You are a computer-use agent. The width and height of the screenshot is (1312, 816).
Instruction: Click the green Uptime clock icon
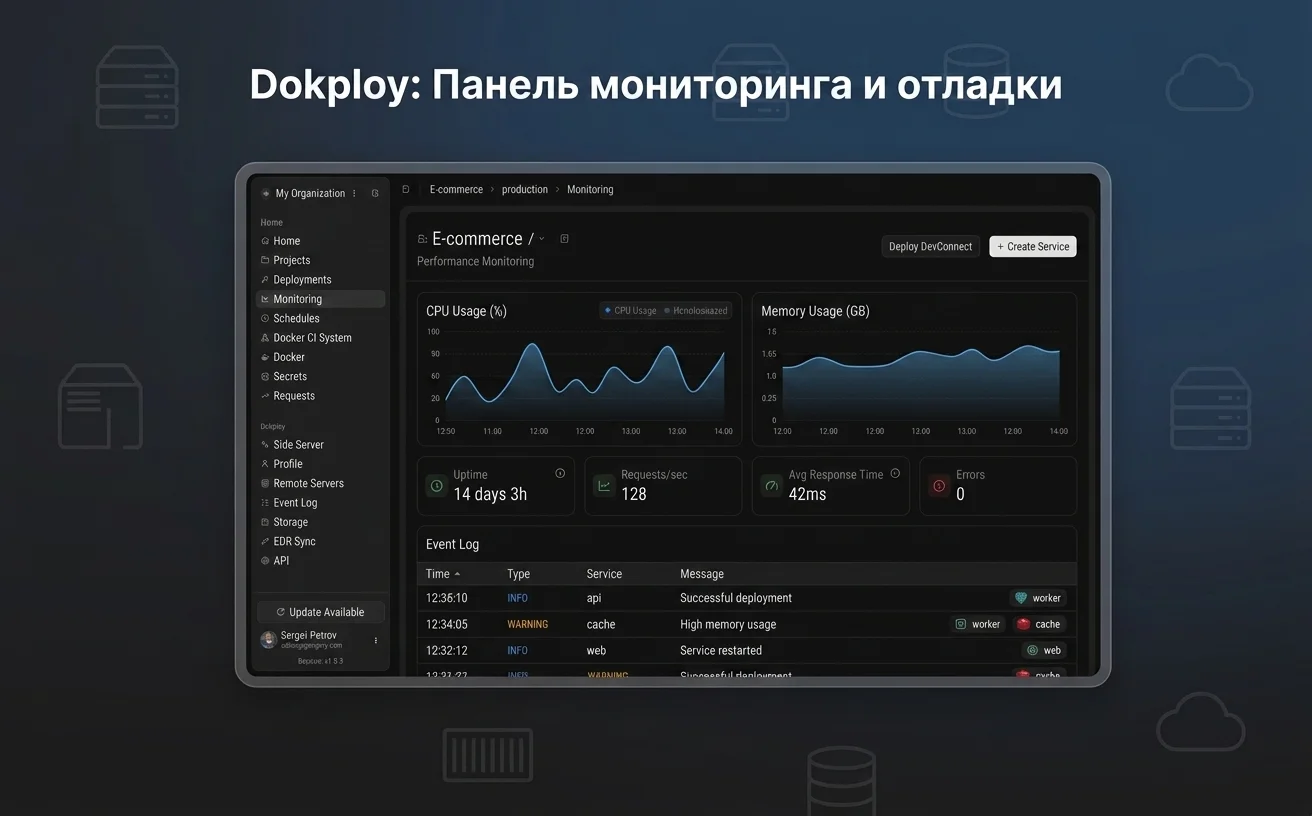click(x=436, y=486)
